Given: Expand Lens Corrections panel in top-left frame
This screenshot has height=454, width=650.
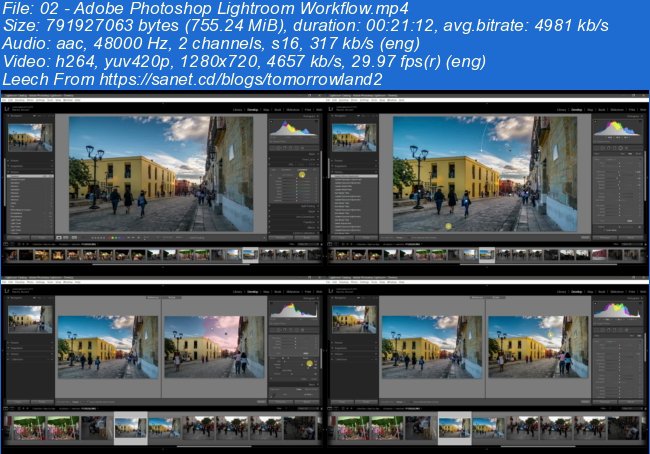Looking at the screenshot, I should [293, 217].
